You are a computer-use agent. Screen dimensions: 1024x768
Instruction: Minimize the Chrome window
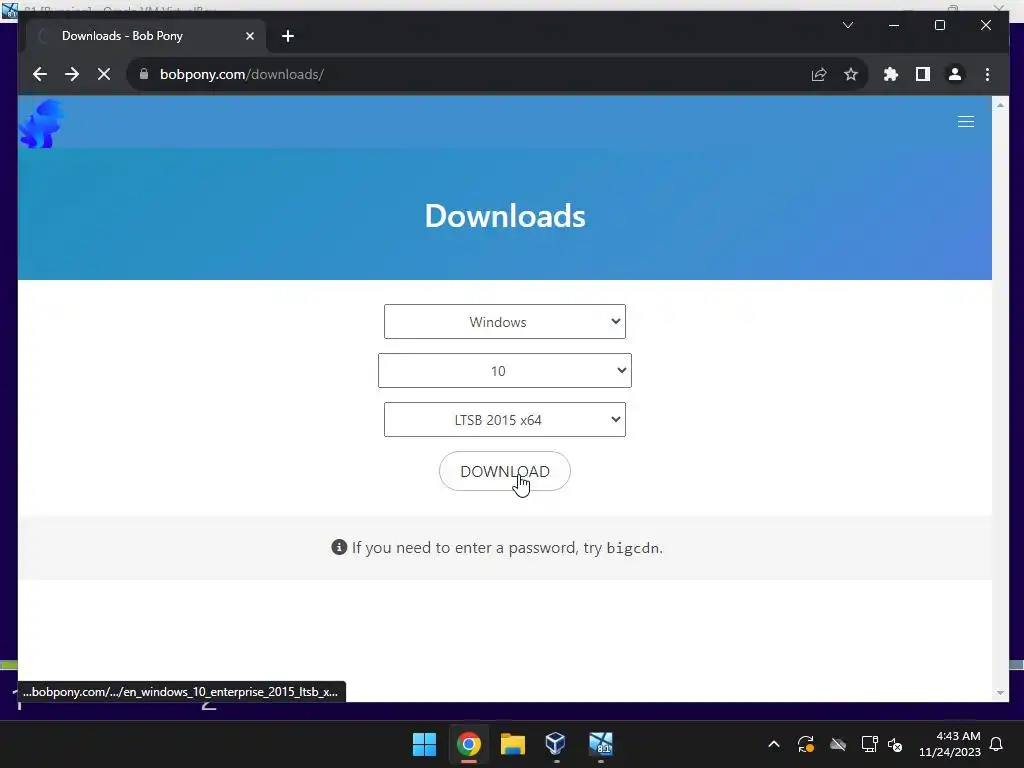coord(894,25)
